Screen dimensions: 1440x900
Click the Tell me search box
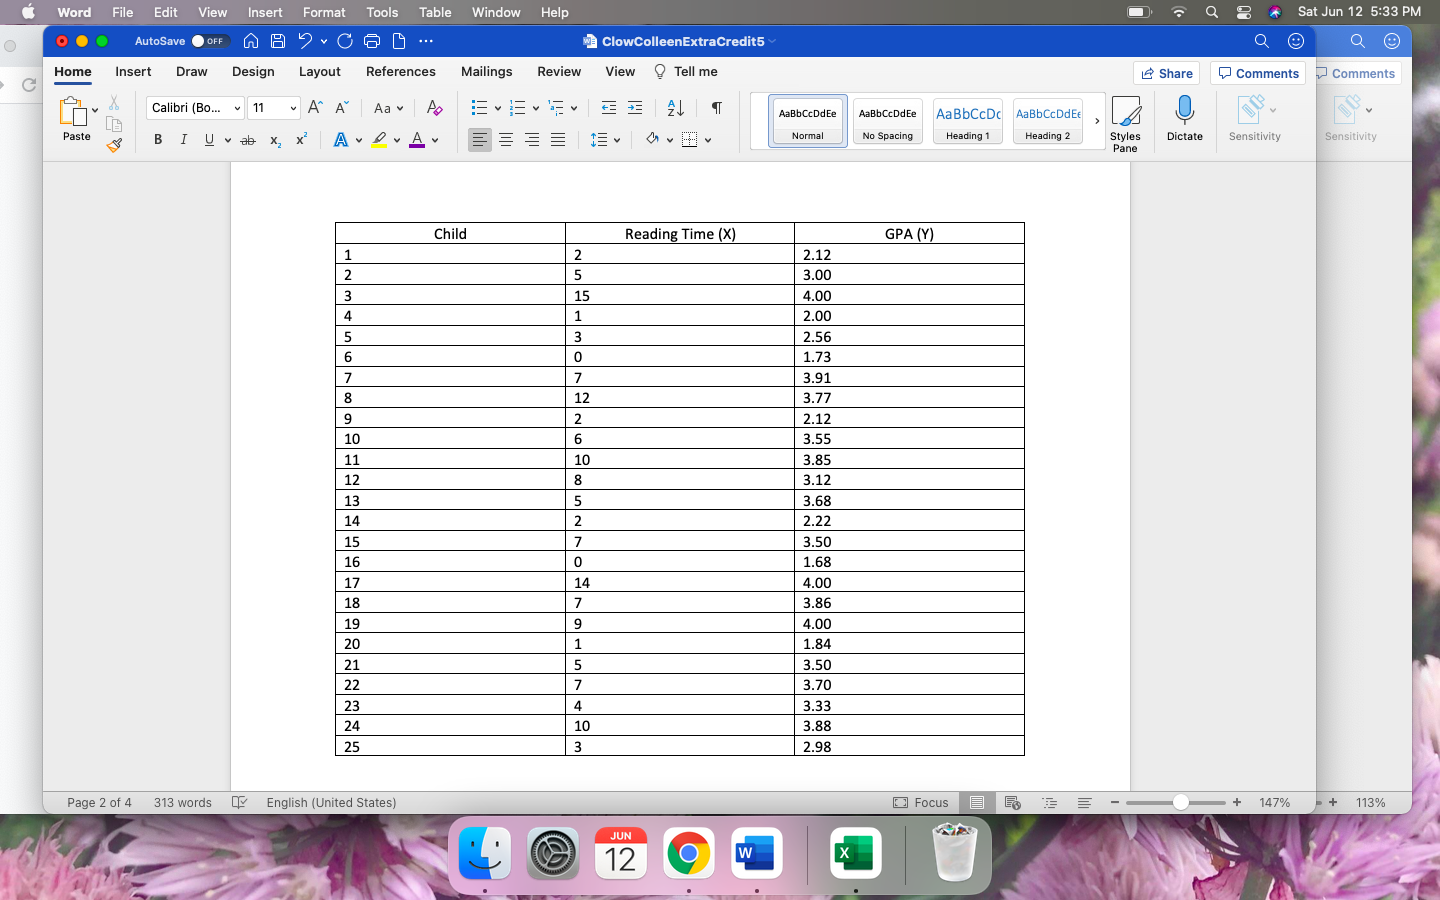pyautogui.click(x=686, y=72)
